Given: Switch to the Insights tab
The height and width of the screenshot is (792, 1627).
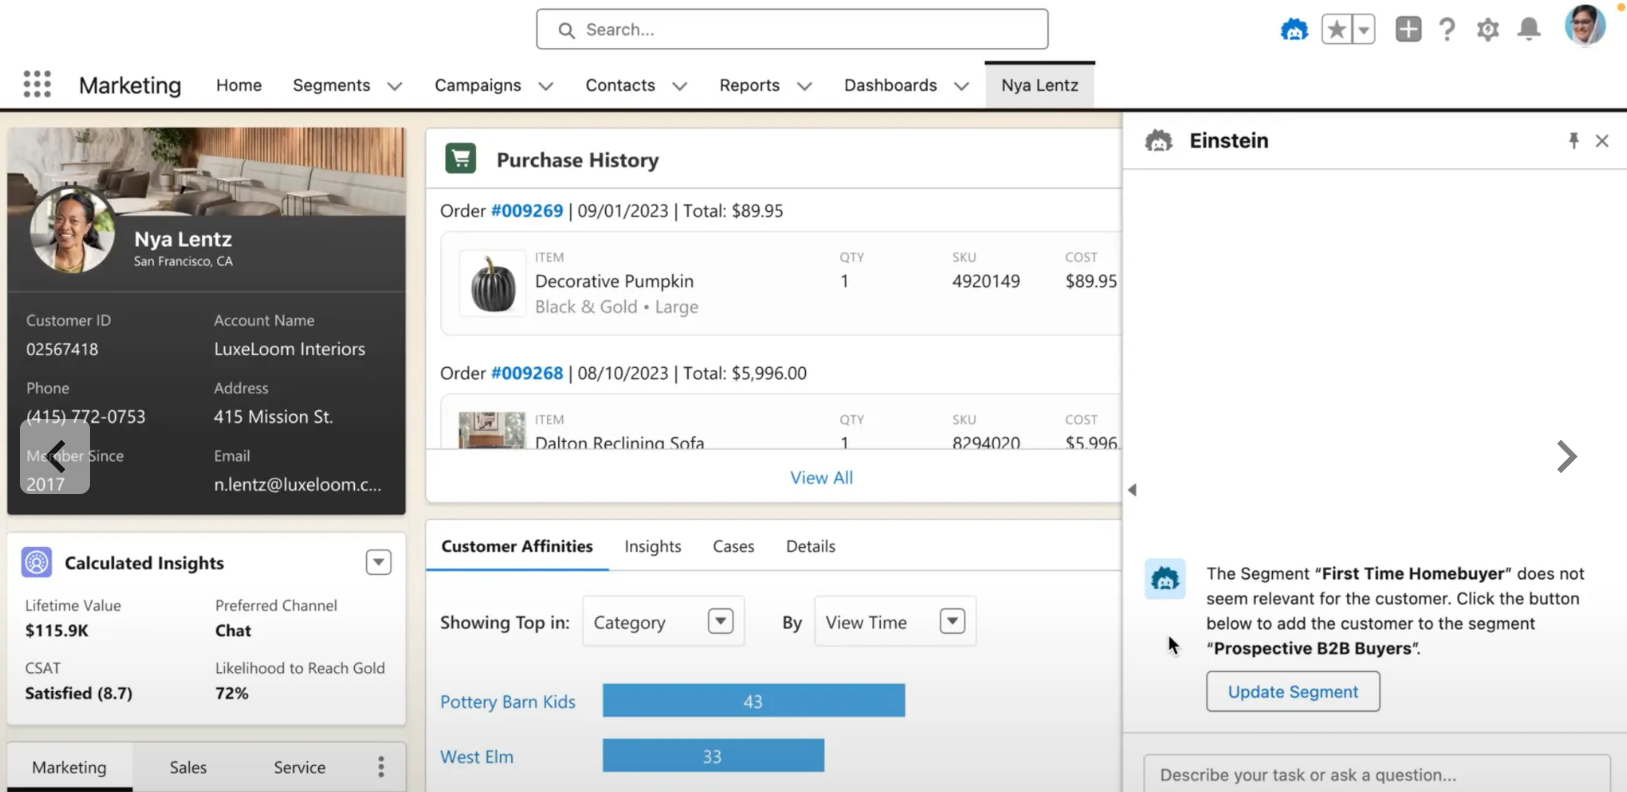Looking at the screenshot, I should [x=653, y=546].
